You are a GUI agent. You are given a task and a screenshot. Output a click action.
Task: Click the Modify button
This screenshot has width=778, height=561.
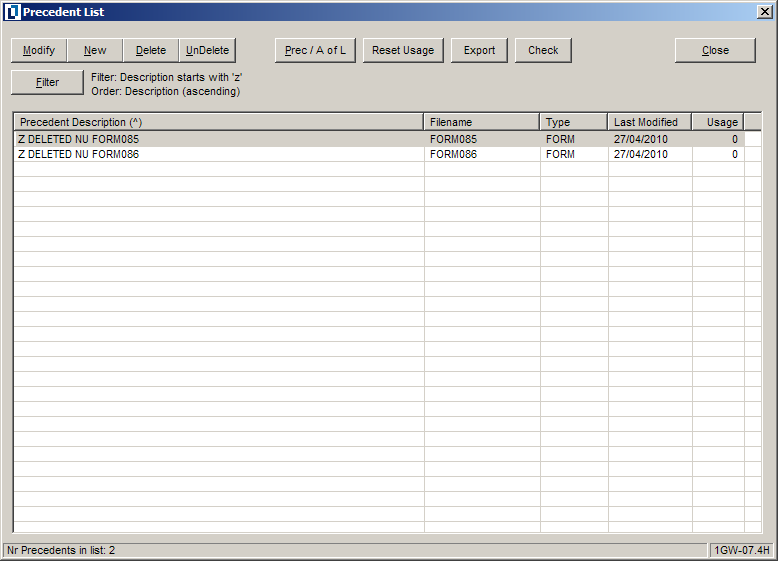(x=39, y=50)
